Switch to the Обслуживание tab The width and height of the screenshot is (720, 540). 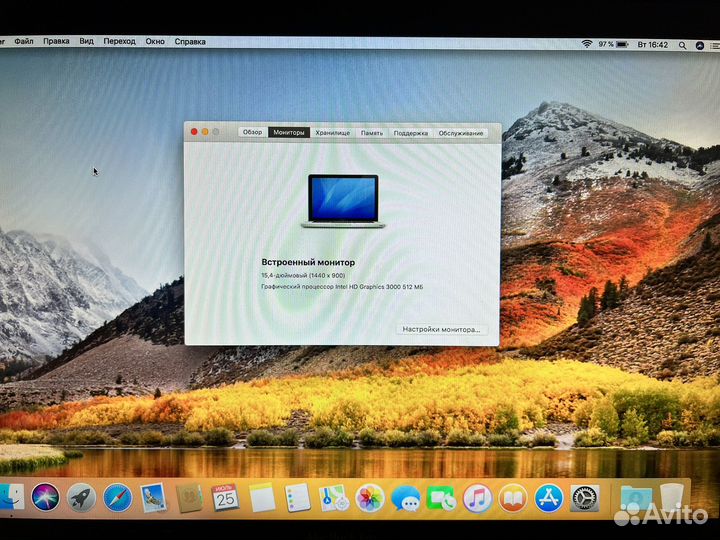pos(461,133)
